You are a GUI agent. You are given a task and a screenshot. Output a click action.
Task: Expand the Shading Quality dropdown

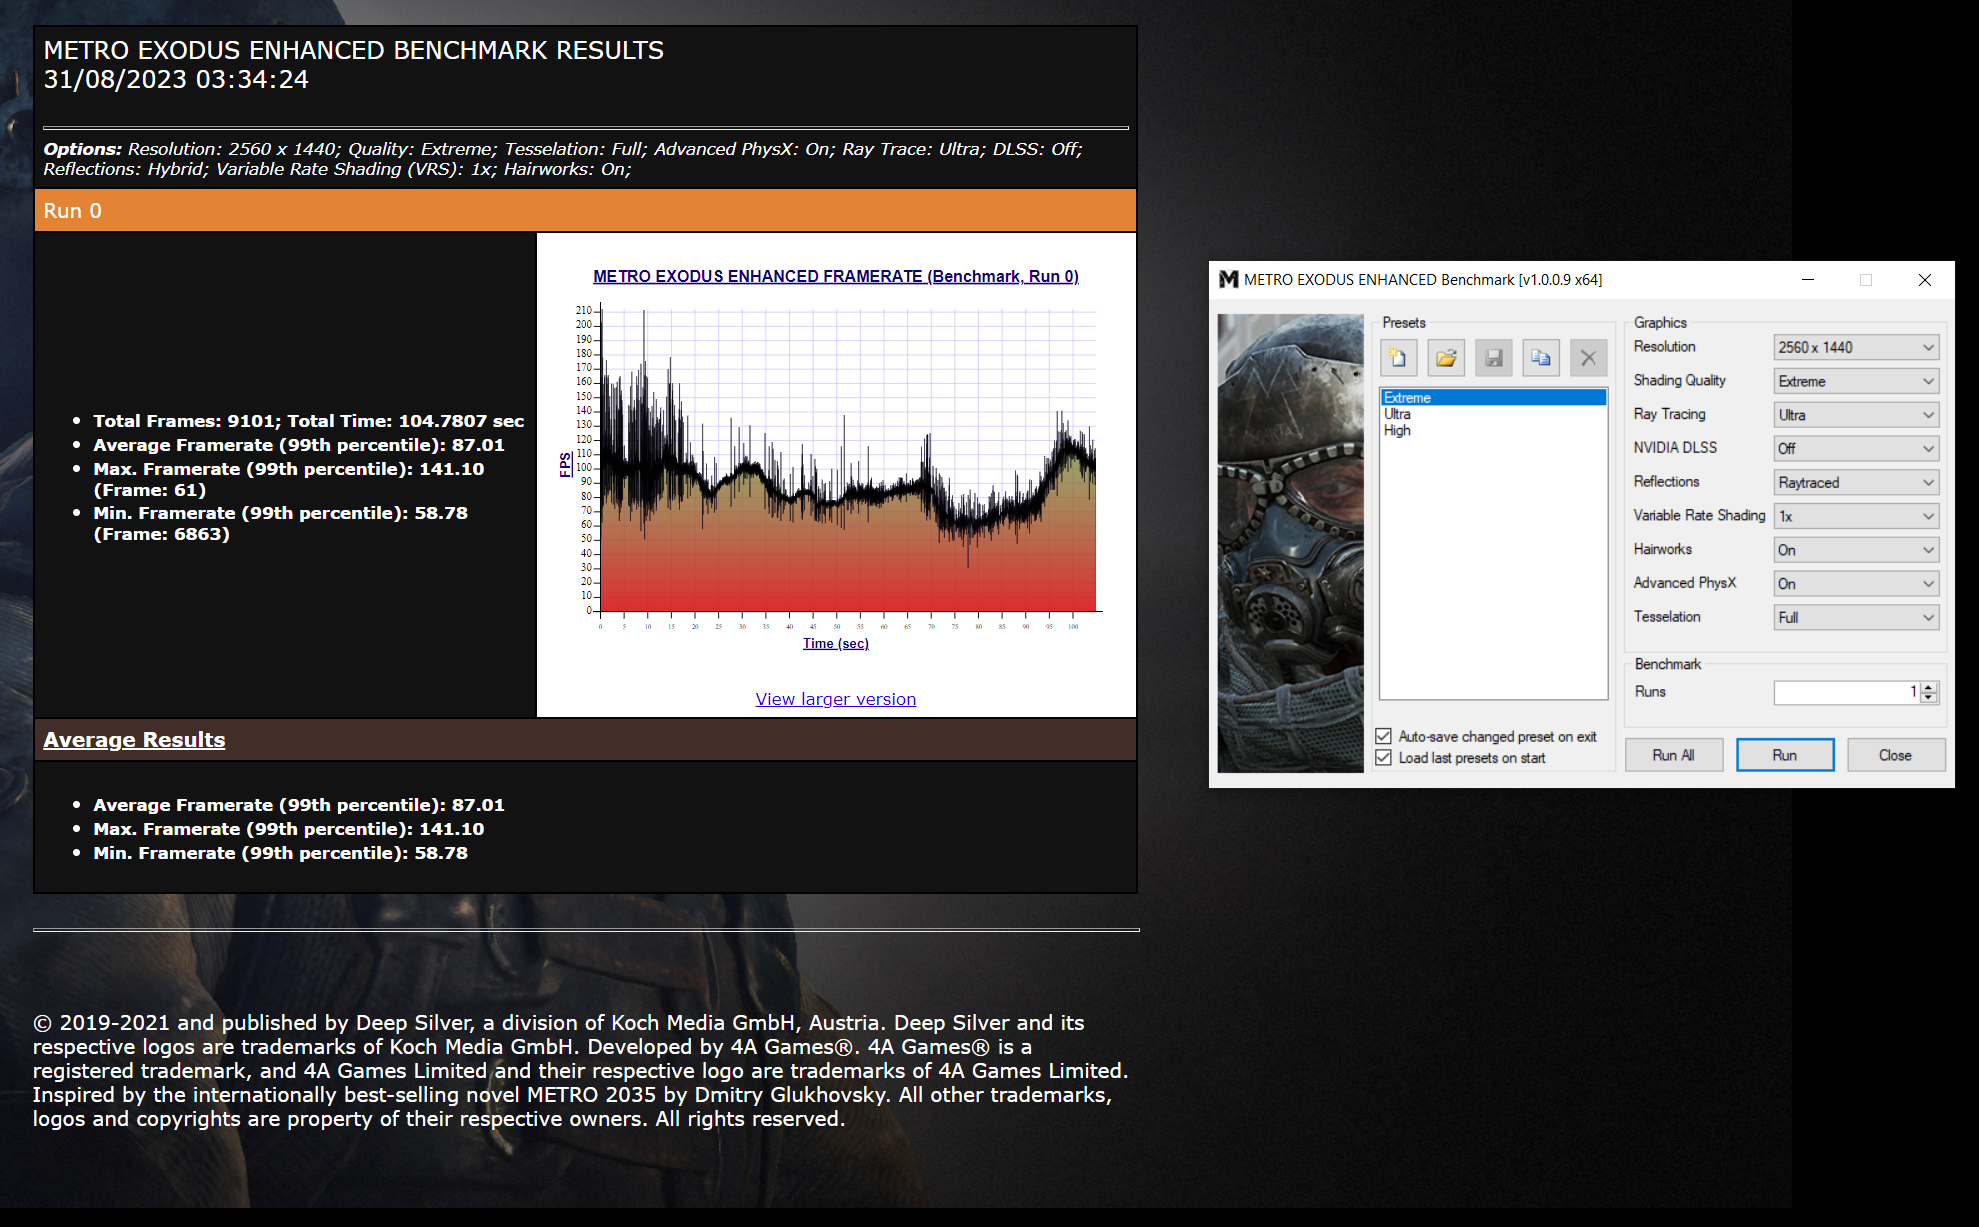(x=1857, y=381)
